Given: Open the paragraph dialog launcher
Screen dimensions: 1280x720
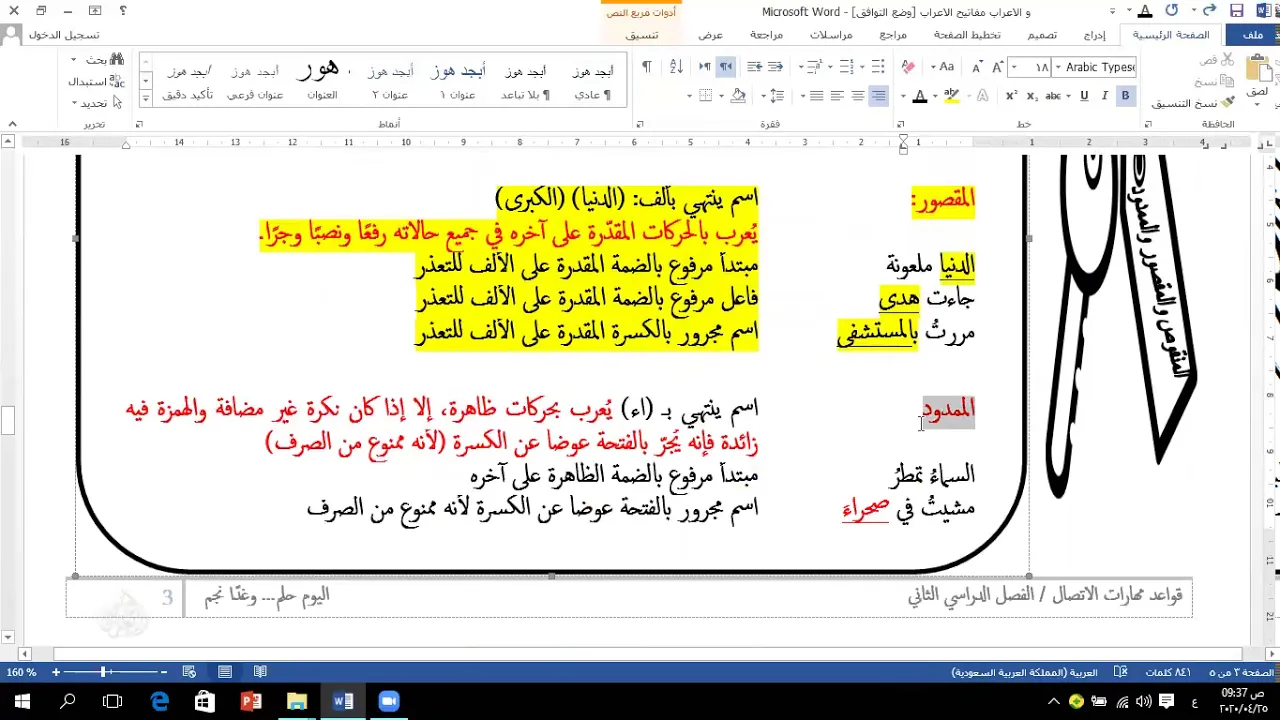Looking at the screenshot, I should (639, 125).
